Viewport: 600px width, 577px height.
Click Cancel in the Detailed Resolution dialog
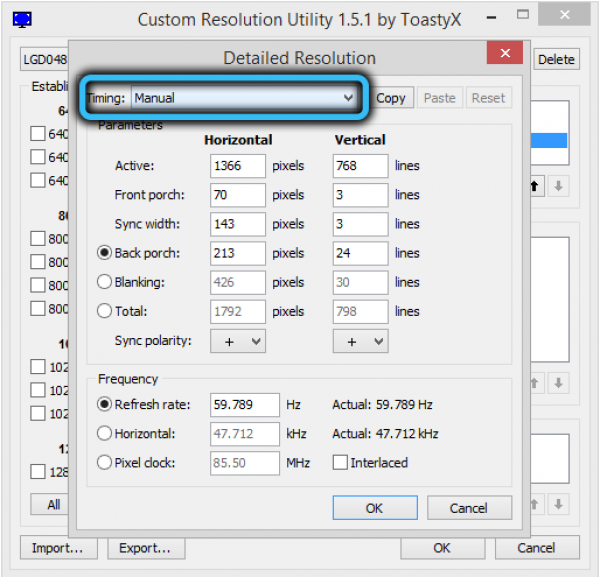click(469, 508)
